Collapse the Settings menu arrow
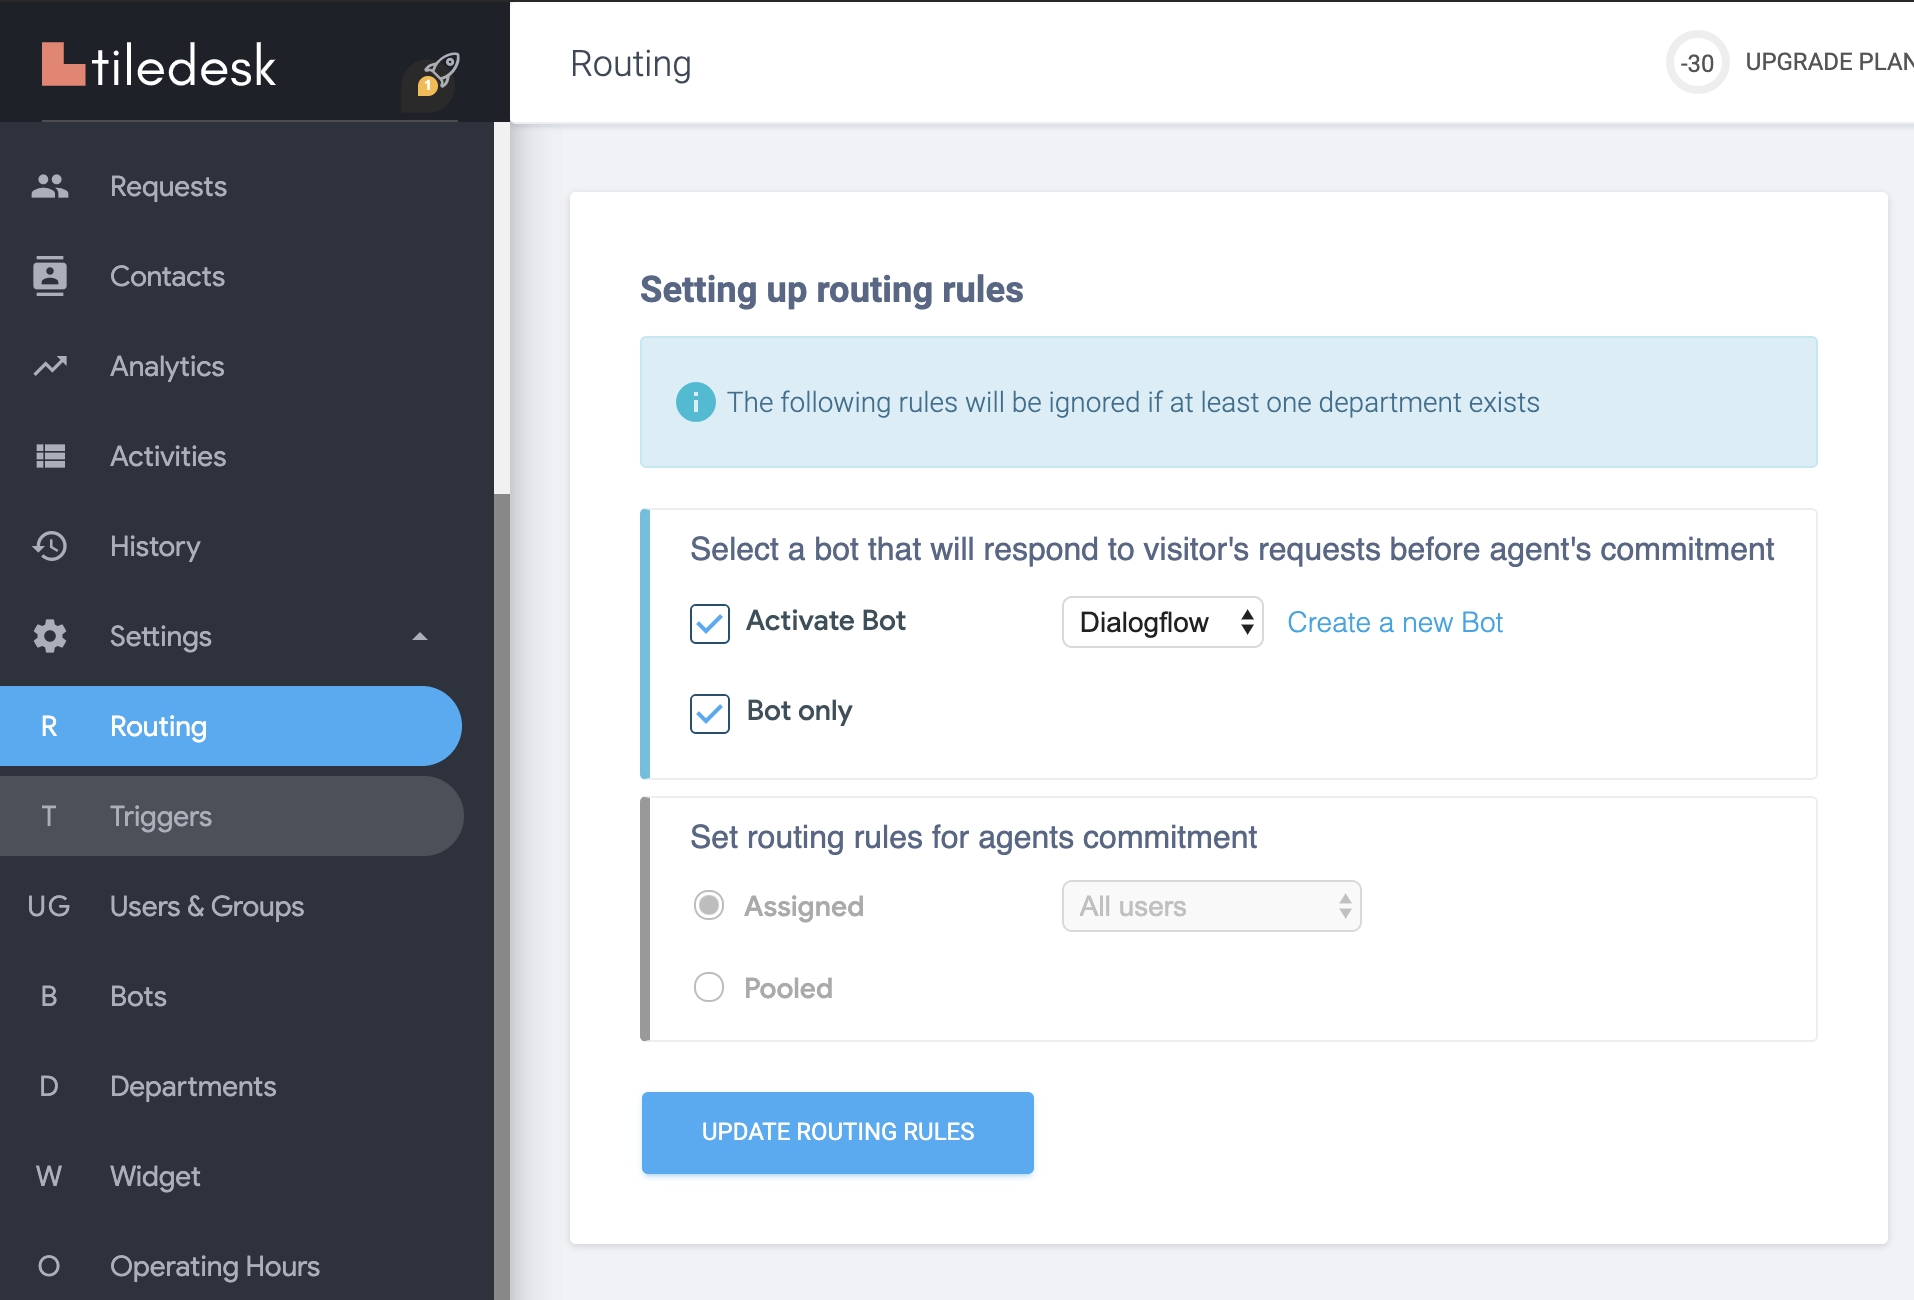Image resolution: width=1914 pixels, height=1300 pixels. click(x=420, y=636)
